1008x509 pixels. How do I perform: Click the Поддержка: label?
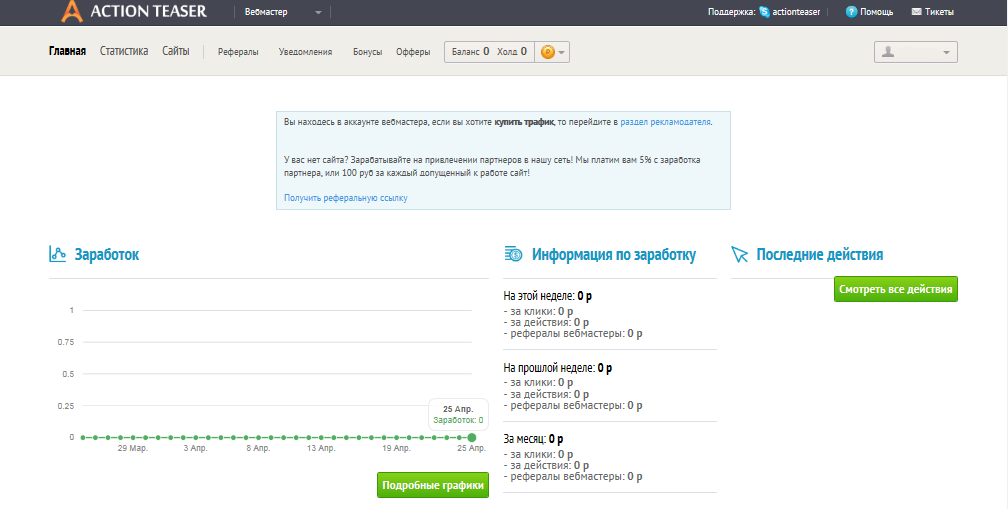click(732, 12)
